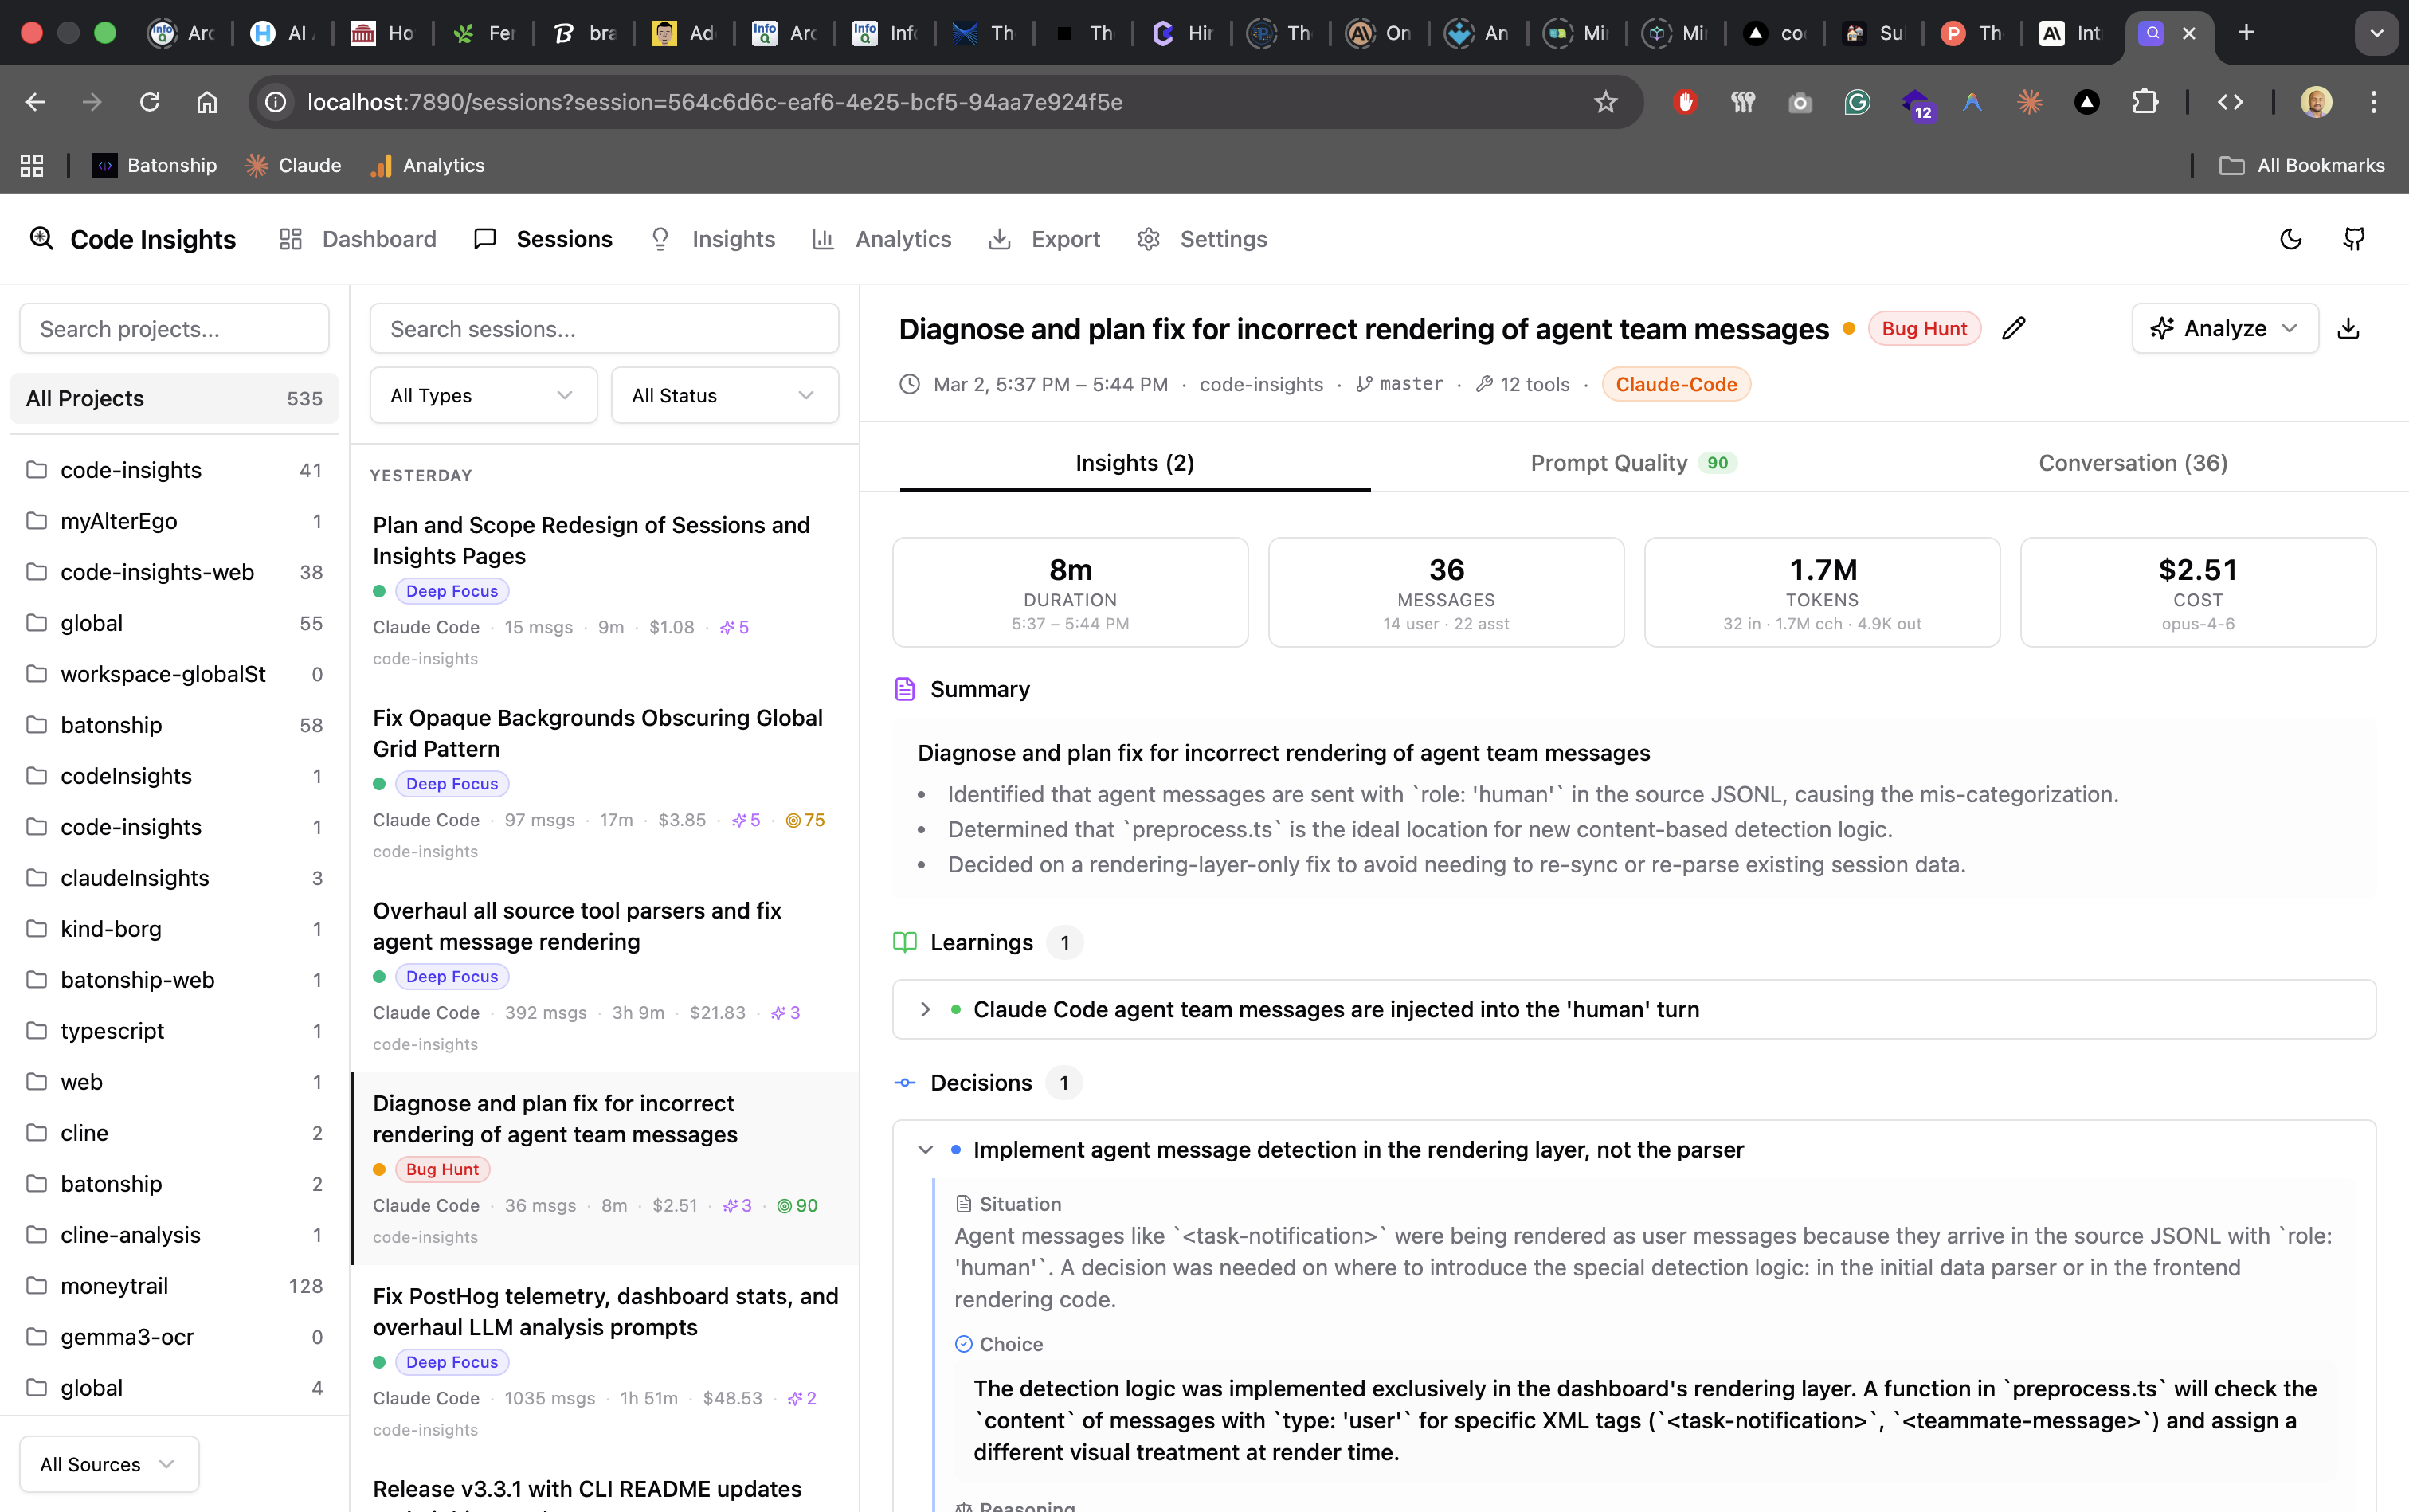Screen dimensions: 2409x1512
Task: Switch to the Prompt Quality tab
Action: (1631, 462)
